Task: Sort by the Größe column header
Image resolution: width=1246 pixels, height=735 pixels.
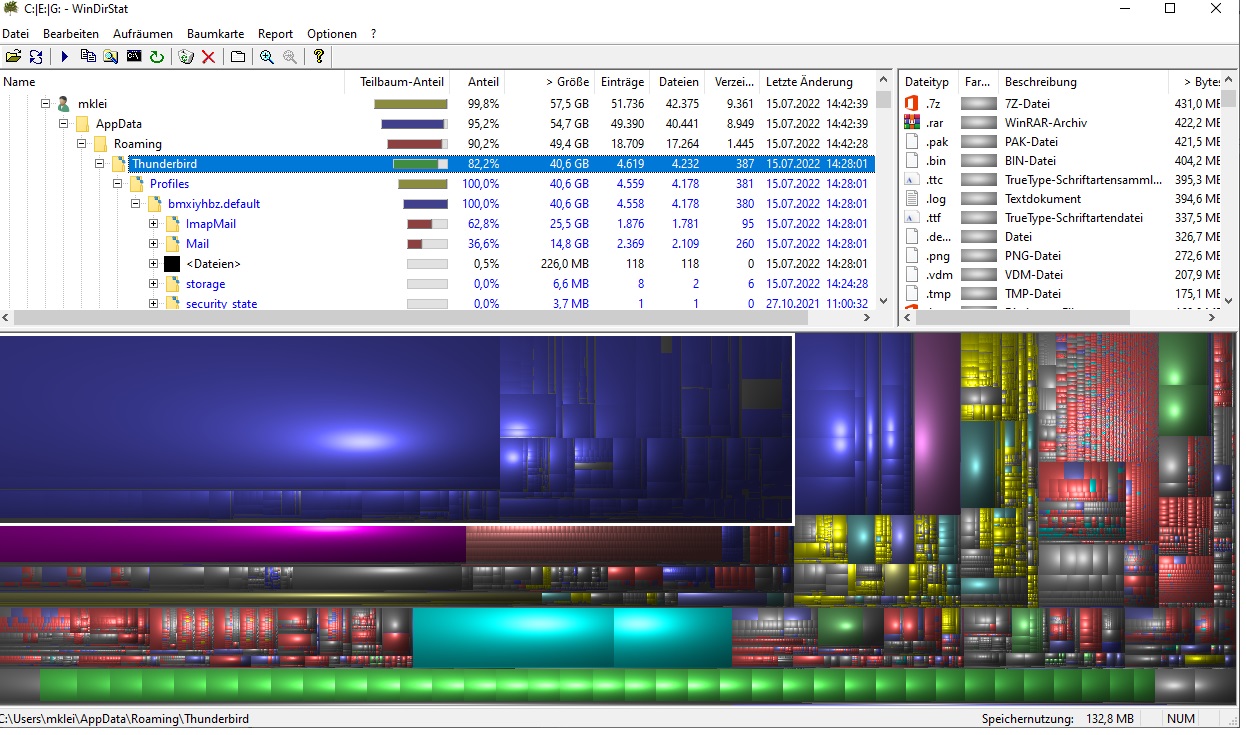Action: coord(549,82)
